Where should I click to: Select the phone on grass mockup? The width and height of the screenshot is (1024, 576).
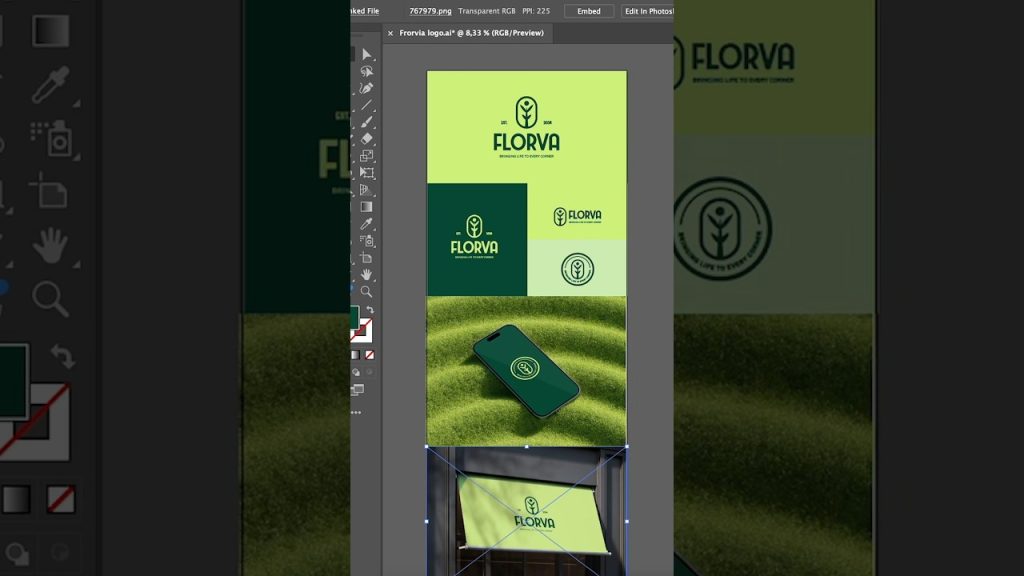tap(526, 371)
